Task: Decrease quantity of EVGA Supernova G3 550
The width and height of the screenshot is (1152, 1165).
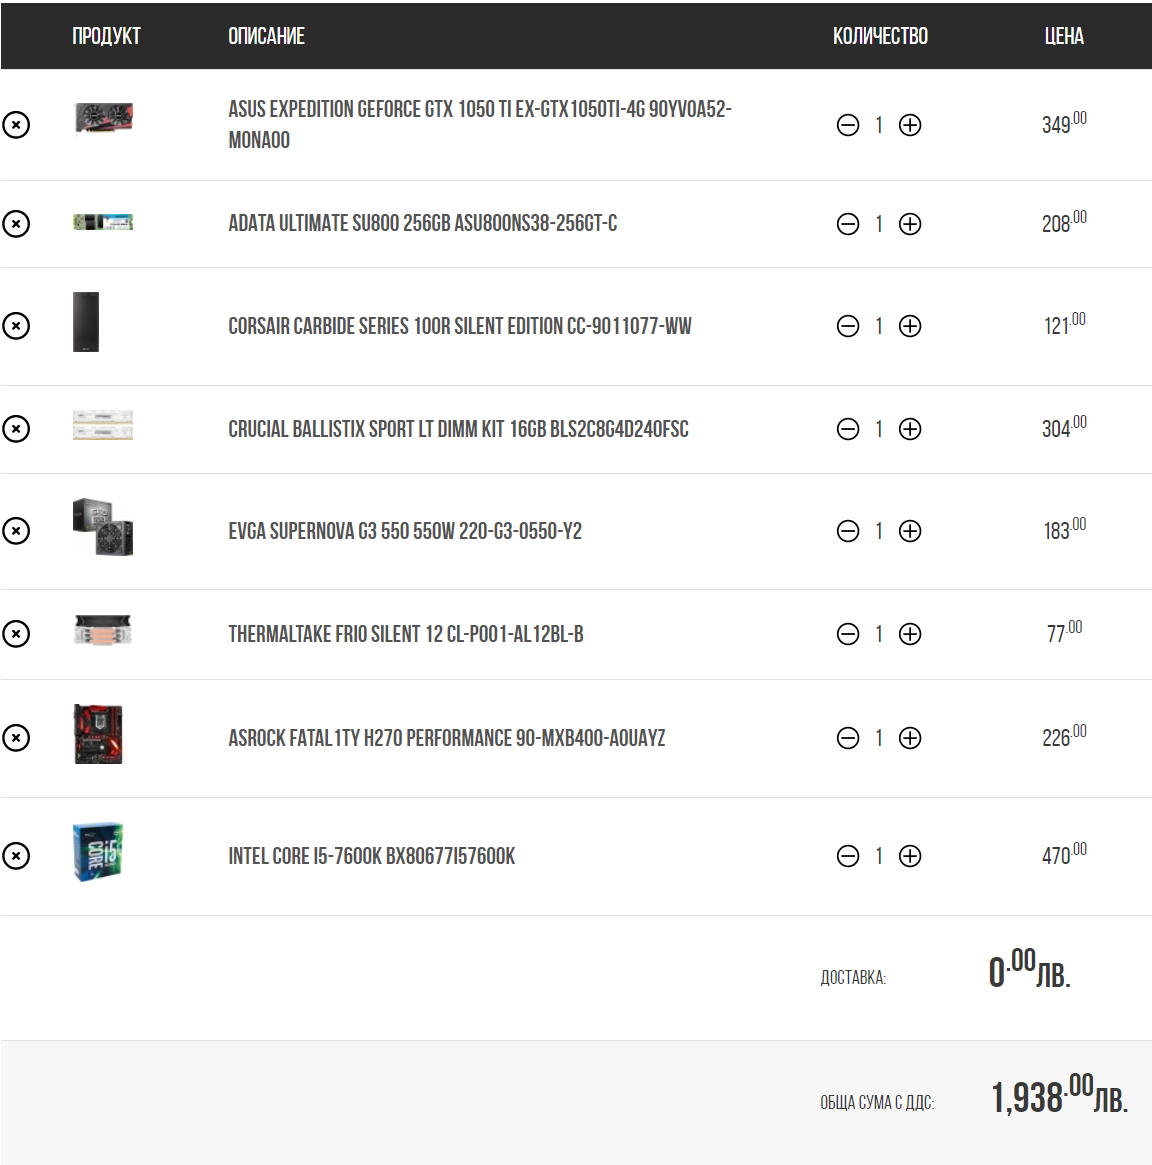Action: pyautogui.click(x=847, y=530)
